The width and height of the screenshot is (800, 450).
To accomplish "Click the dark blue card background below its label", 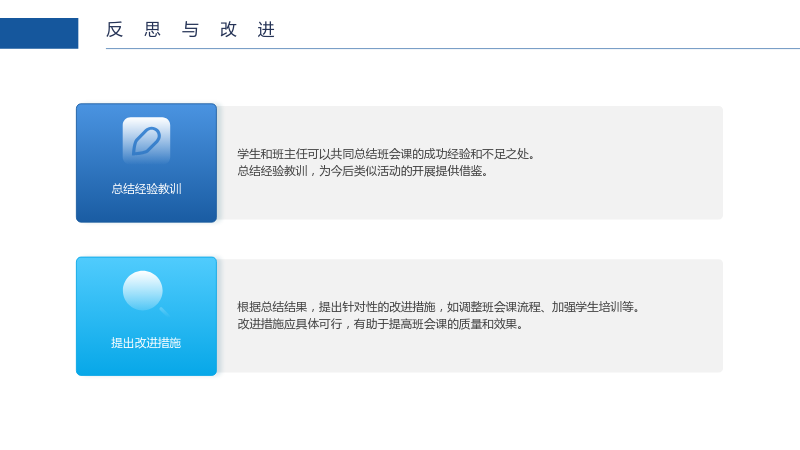I will click(146, 209).
